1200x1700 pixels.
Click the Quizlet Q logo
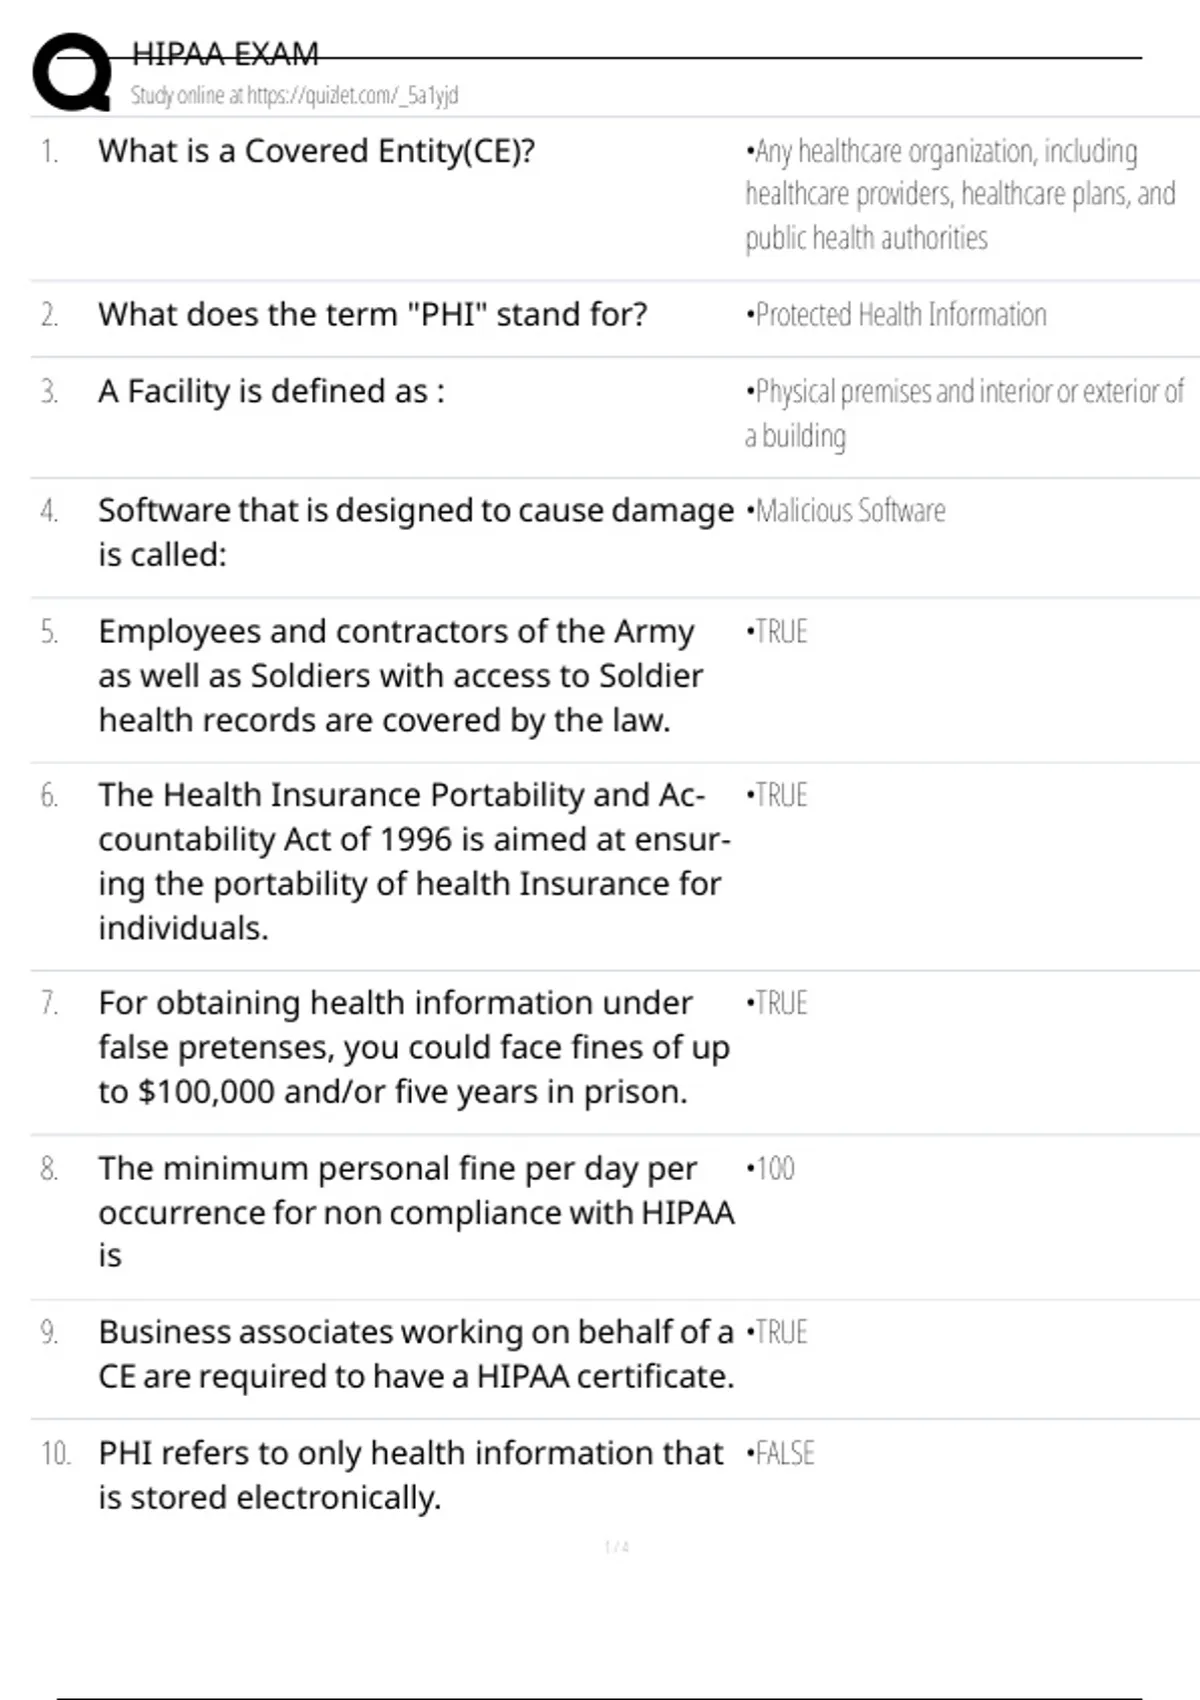pyautogui.click(x=72, y=72)
